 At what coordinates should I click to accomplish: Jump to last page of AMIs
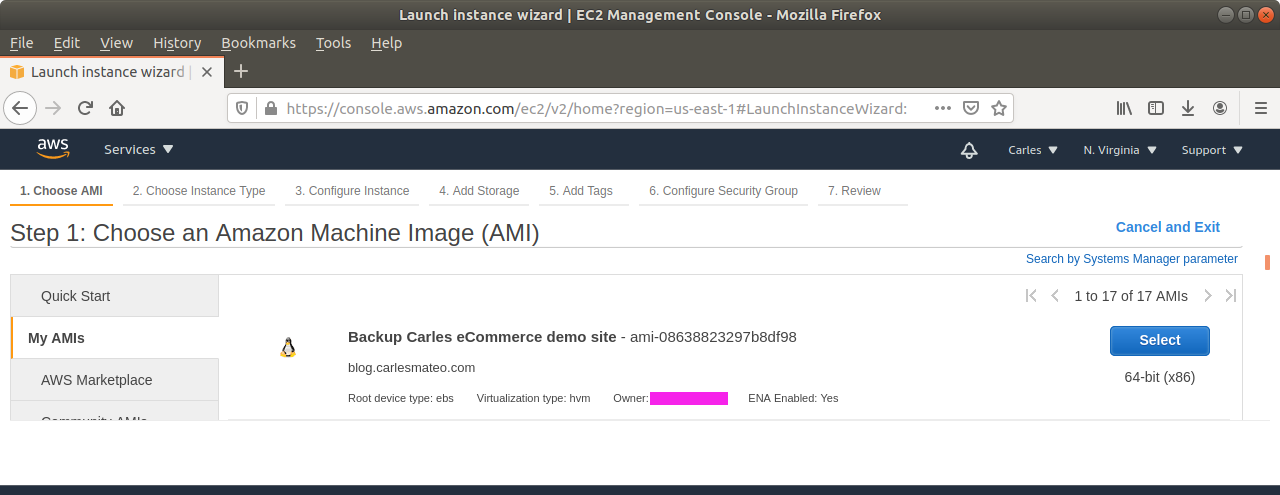pyautogui.click(x=1231, y=296)
